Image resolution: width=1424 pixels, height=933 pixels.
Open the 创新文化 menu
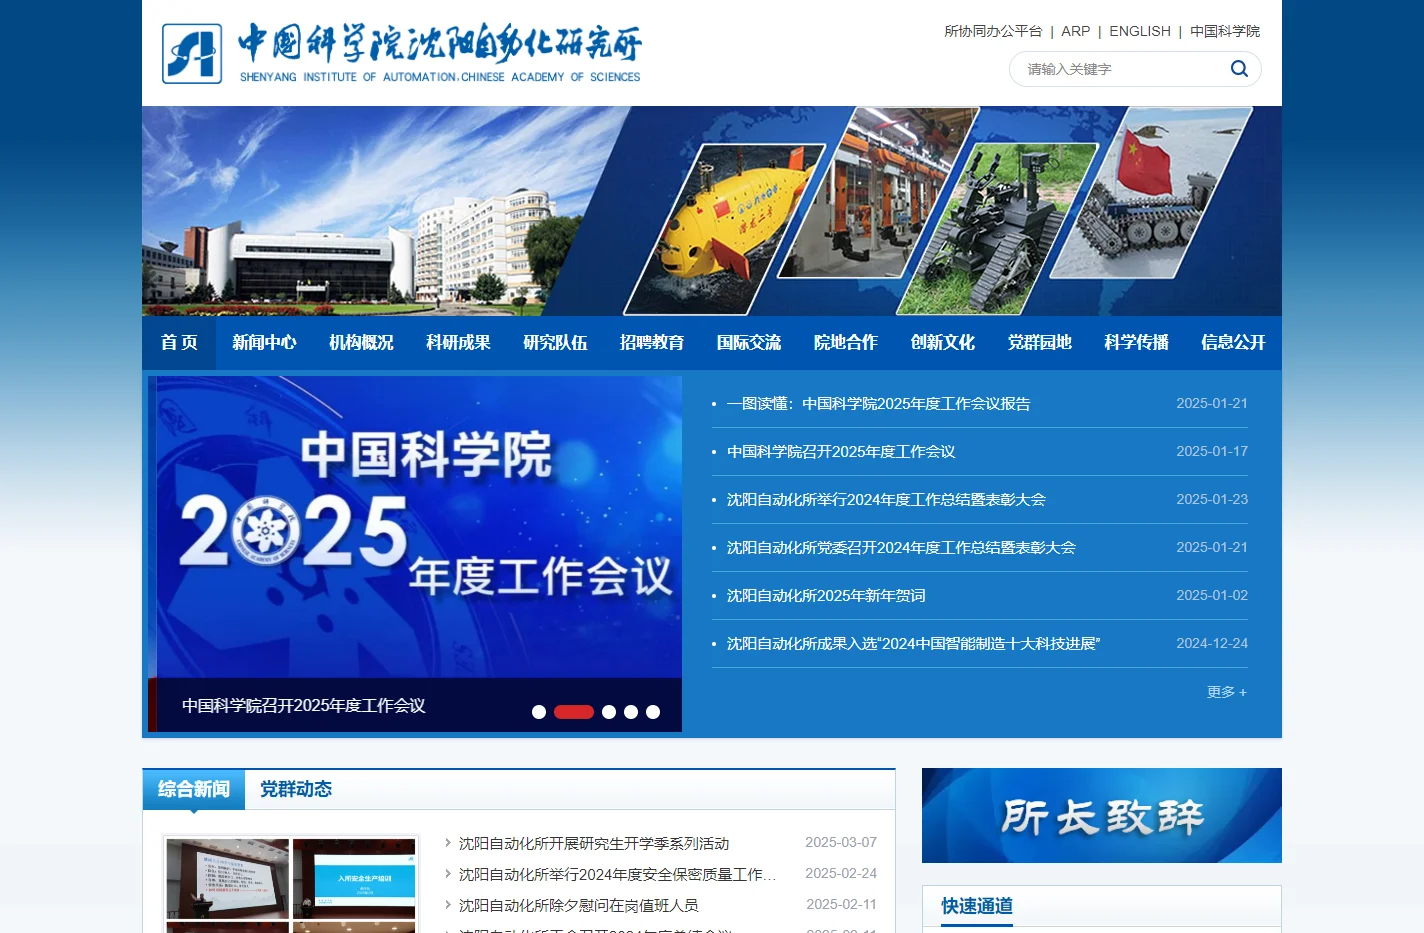coord(943,342)
